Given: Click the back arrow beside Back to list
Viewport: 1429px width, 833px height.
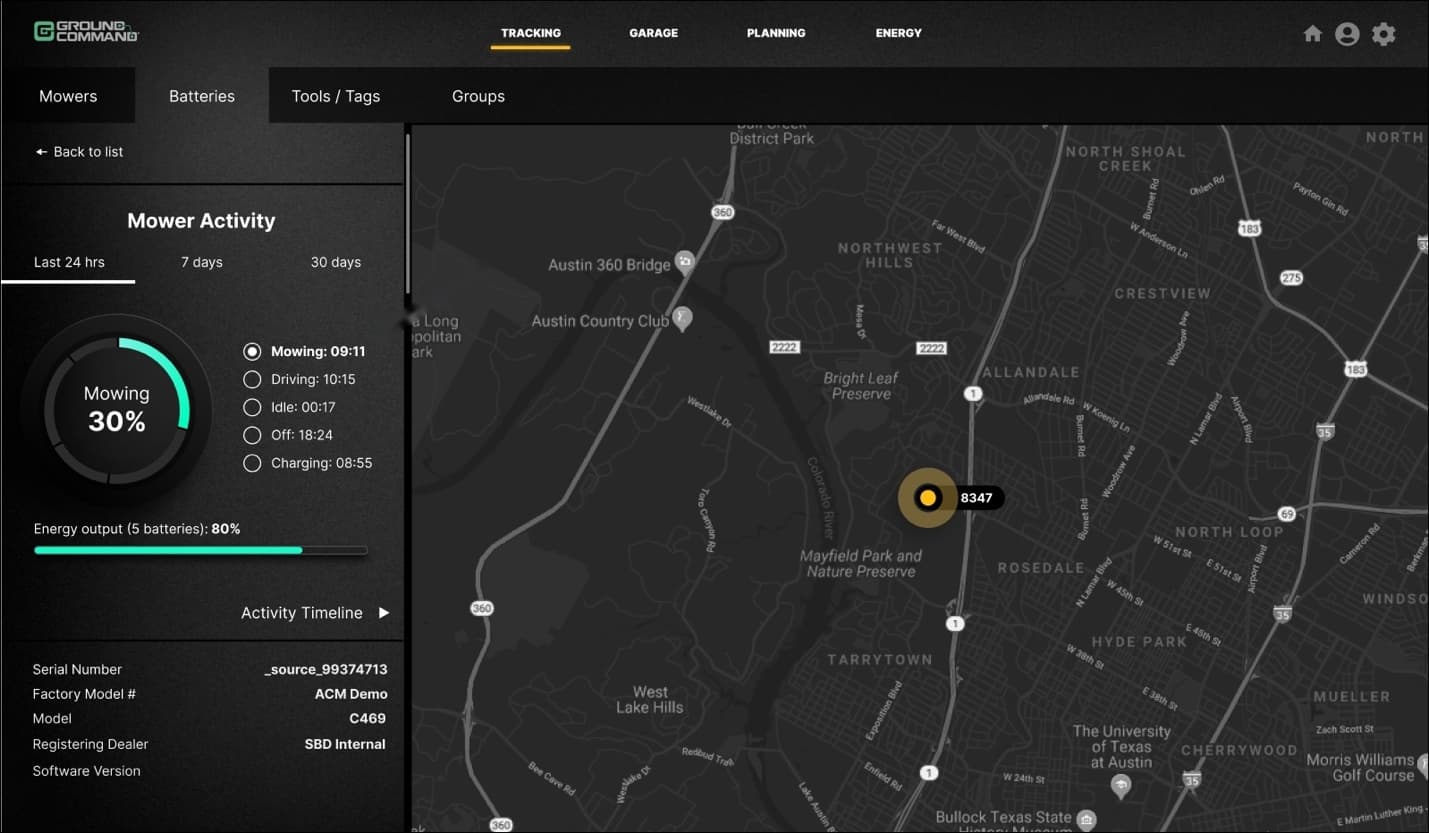Looking at the screenshot, I should (x=41, y=152).
